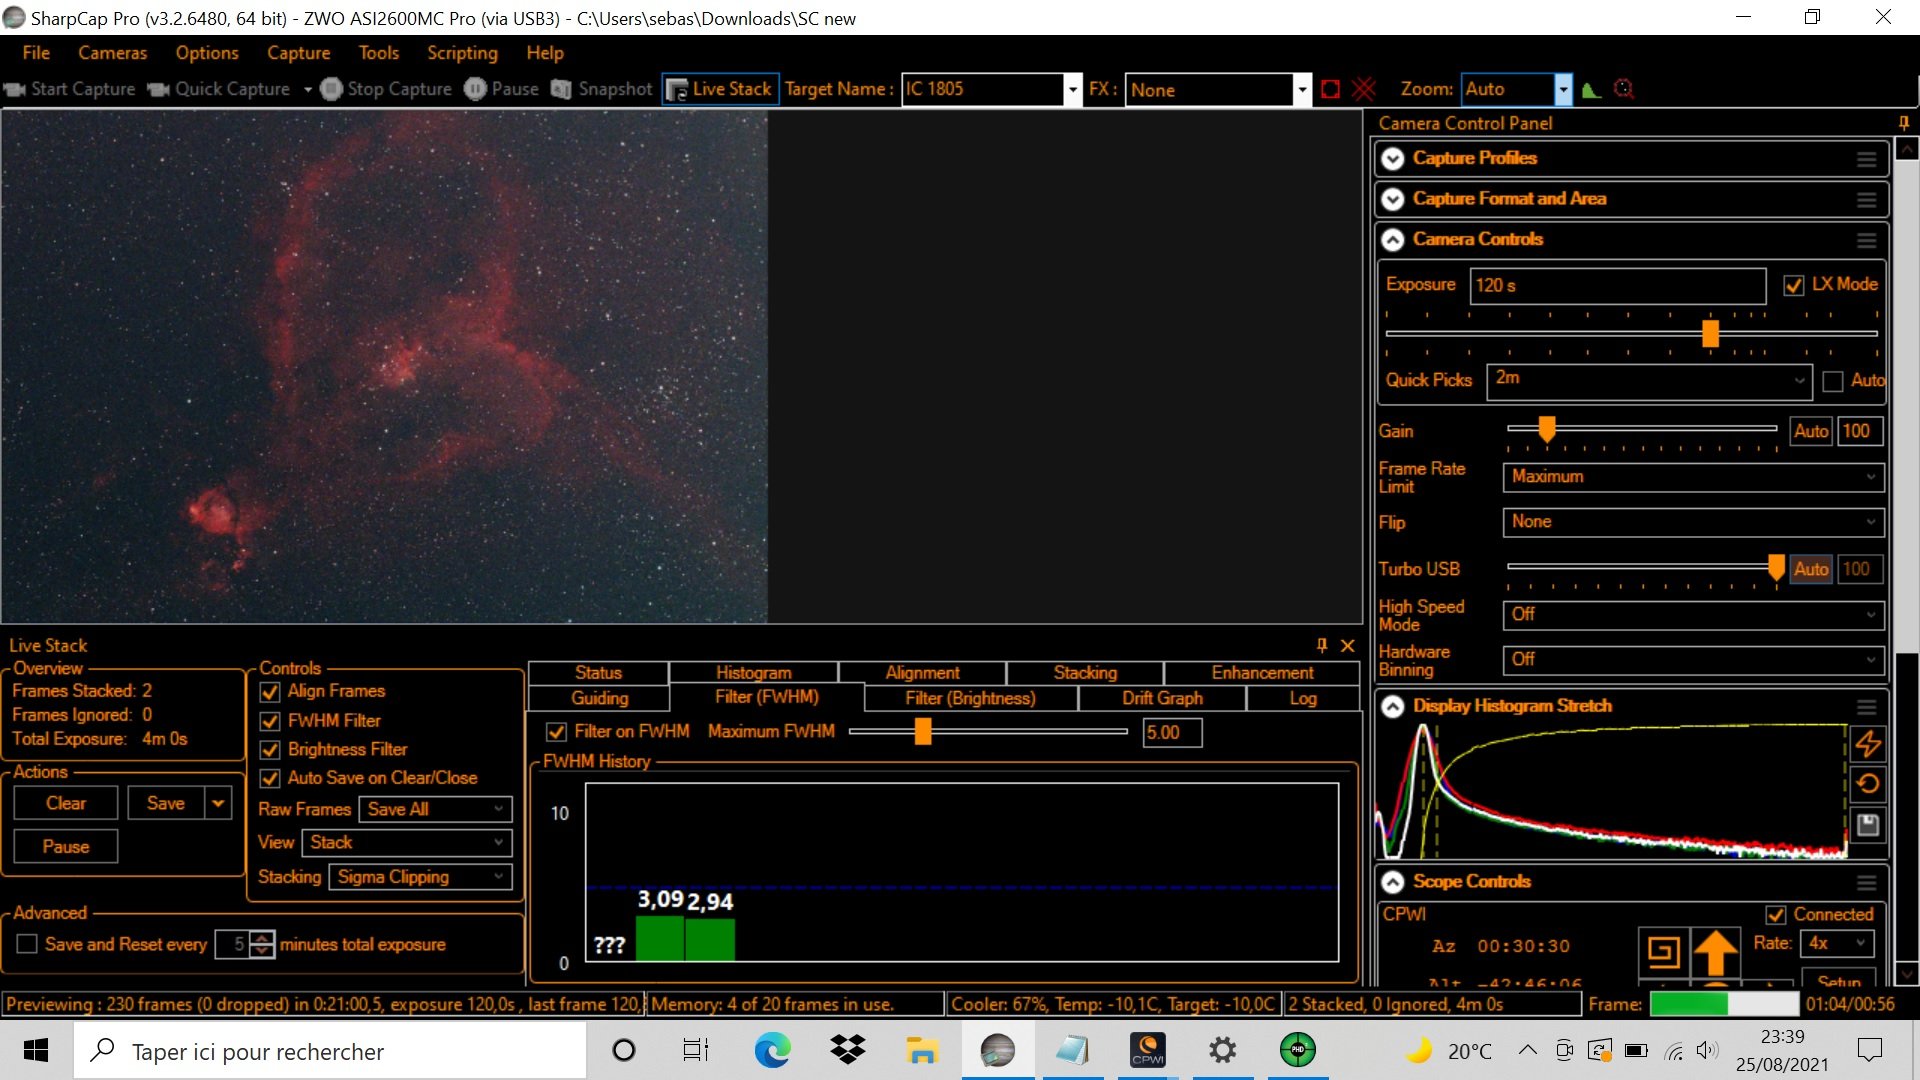Toggle the Live Stack toolbar button
This screenshot has width=1920, height=1080.
[719, 89]
